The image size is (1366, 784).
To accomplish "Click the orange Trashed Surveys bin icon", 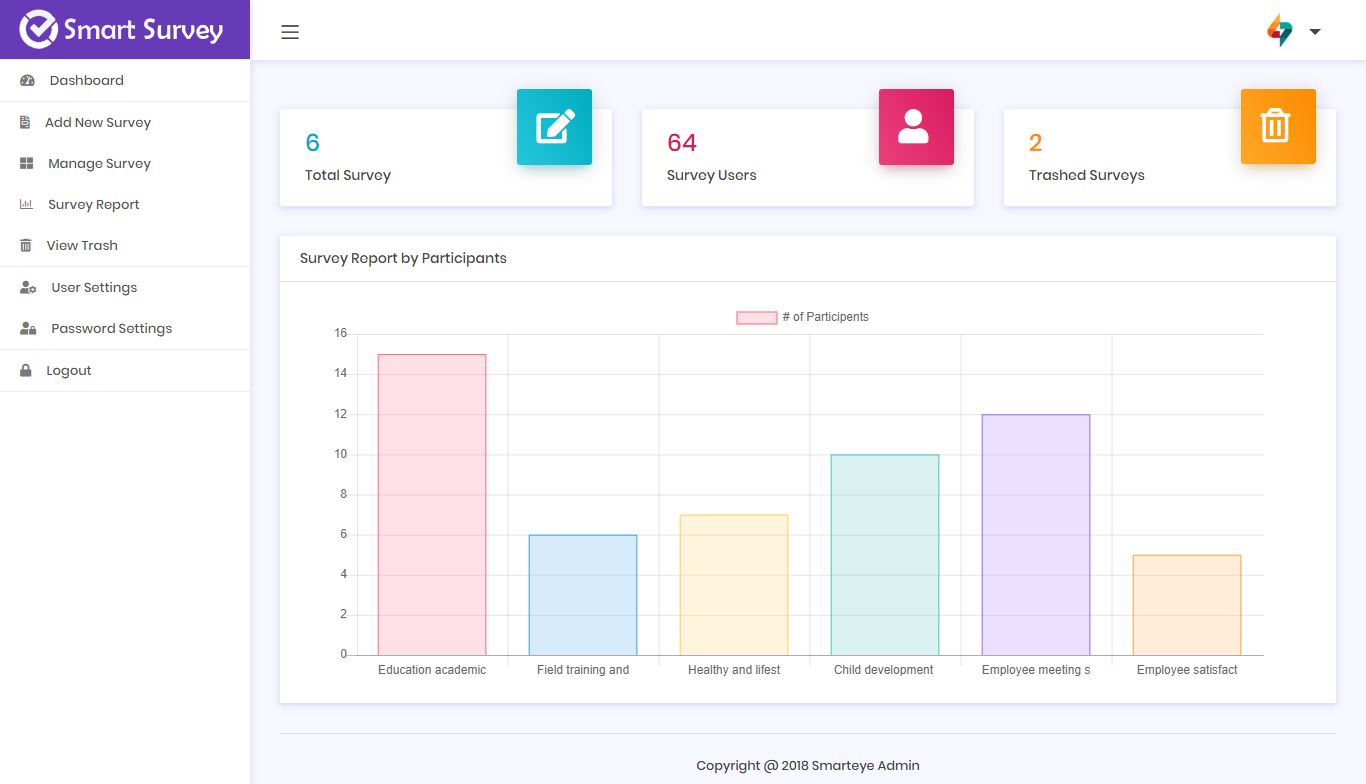I will pos(1278,127).
